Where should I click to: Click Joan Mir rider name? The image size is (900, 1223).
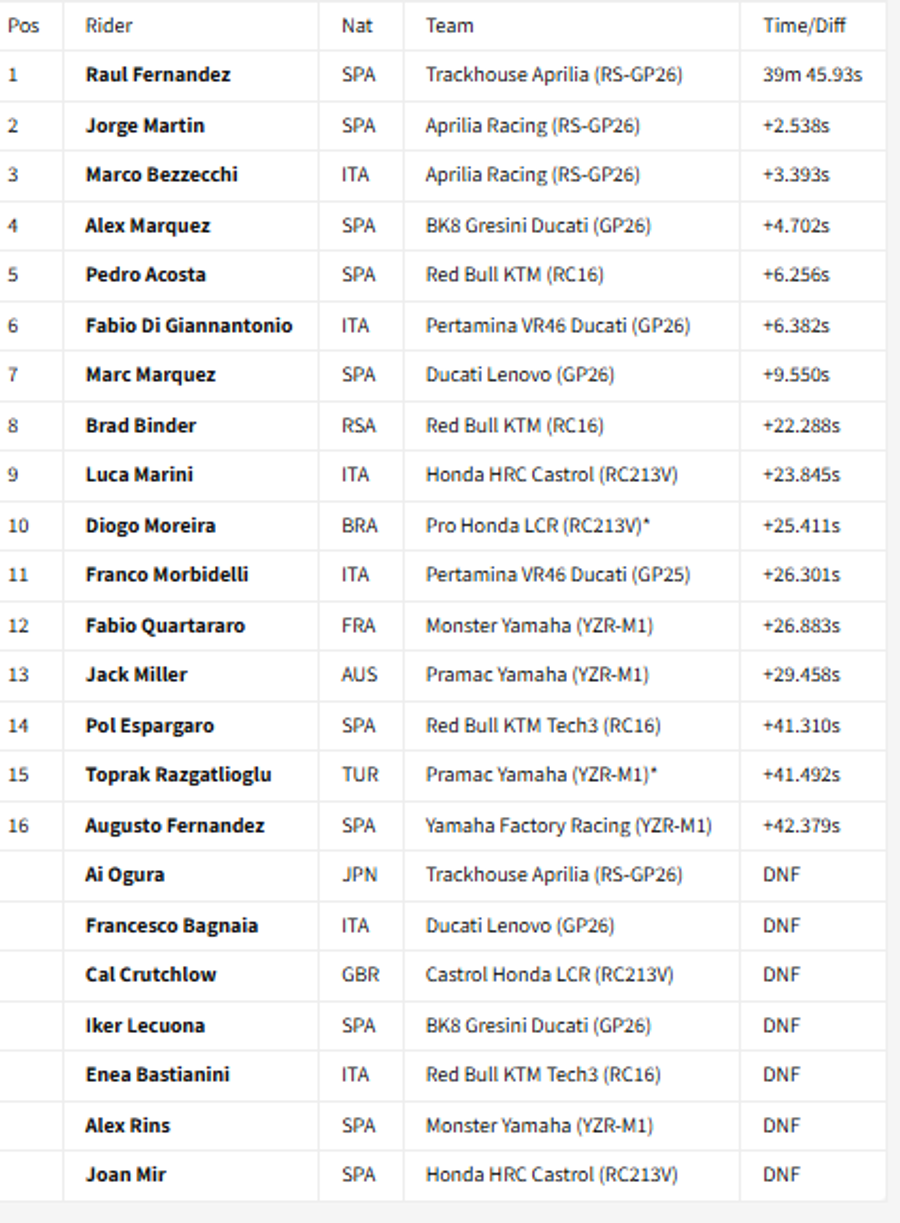(x=126, y=1175)
